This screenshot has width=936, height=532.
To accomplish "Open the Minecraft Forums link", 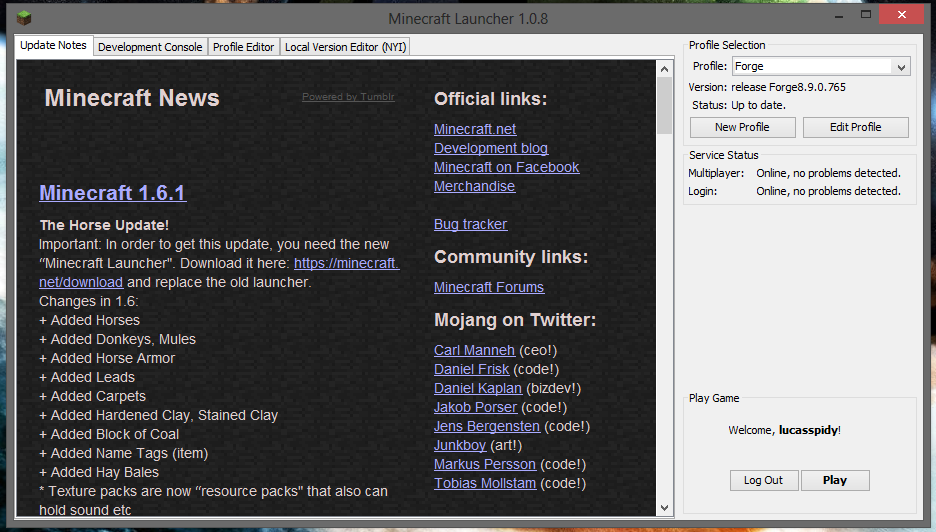I will [489, 287].
